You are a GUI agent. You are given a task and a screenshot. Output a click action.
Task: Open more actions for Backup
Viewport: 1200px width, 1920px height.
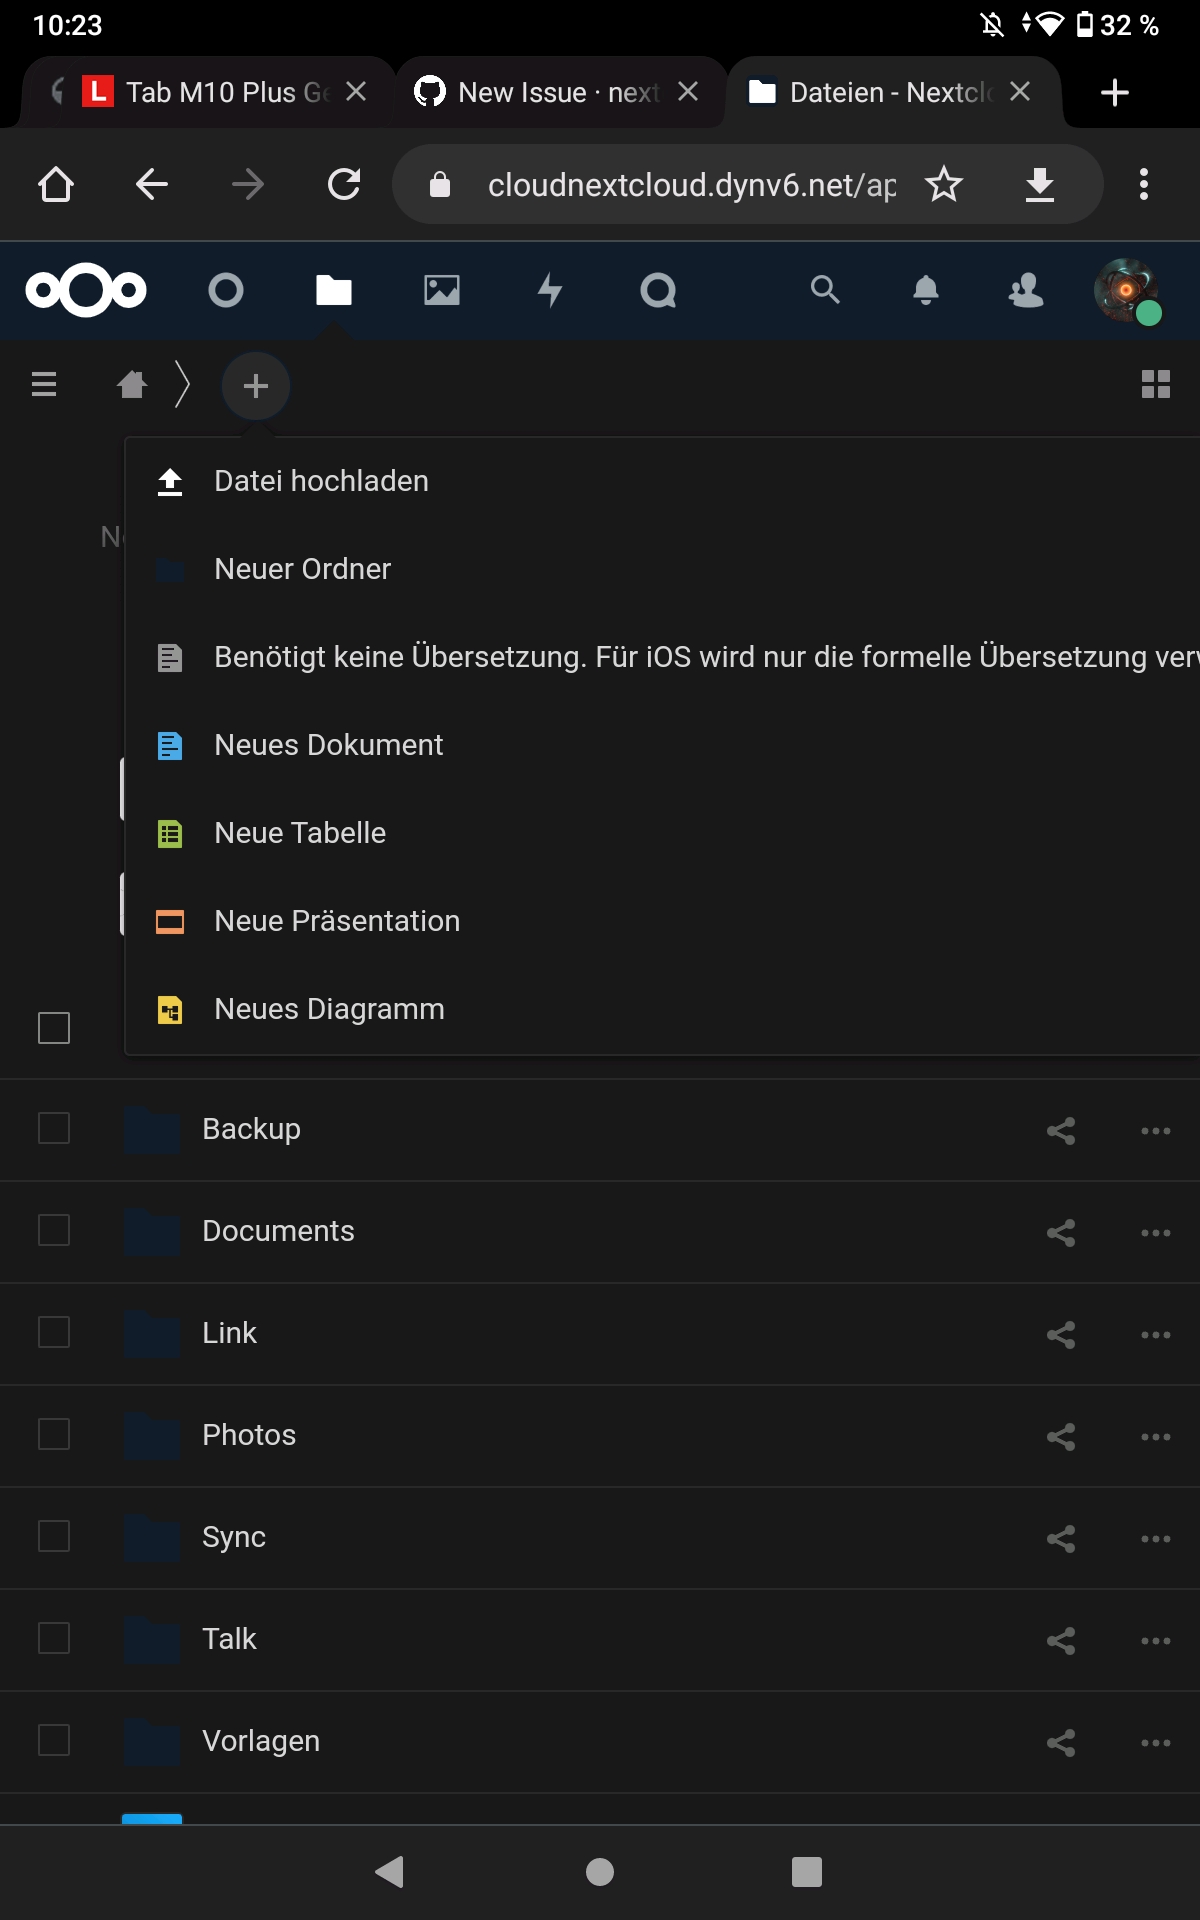click(x=1156, y=1131)
